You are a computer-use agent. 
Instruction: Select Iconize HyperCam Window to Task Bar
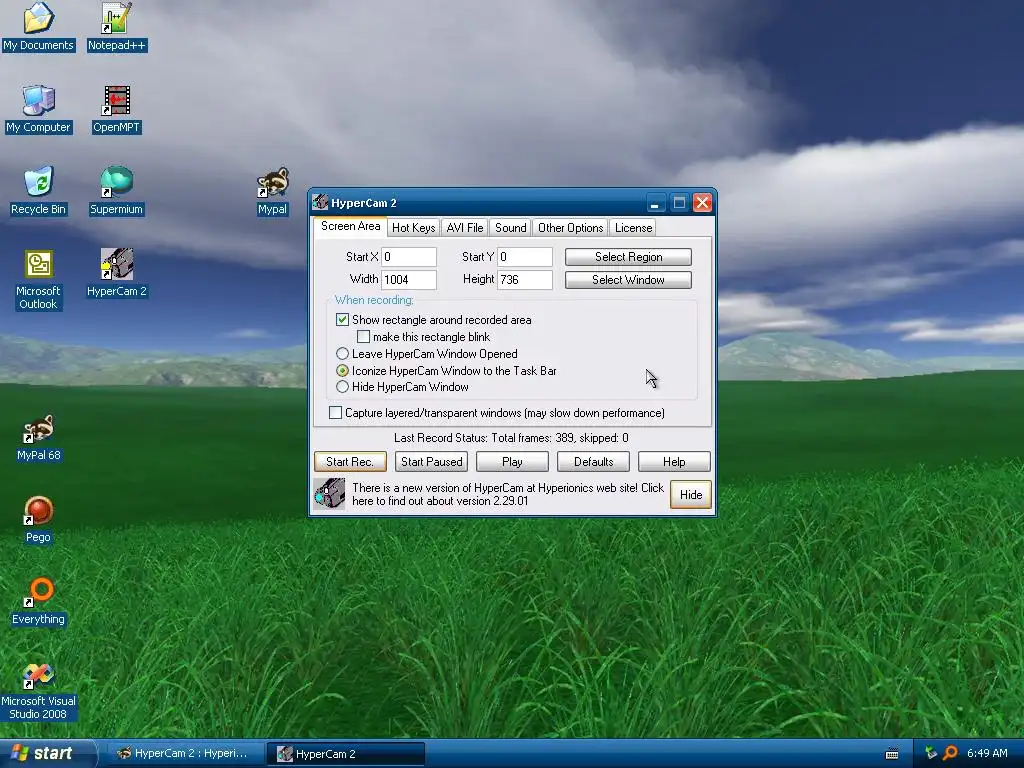(x=342, y=370)
